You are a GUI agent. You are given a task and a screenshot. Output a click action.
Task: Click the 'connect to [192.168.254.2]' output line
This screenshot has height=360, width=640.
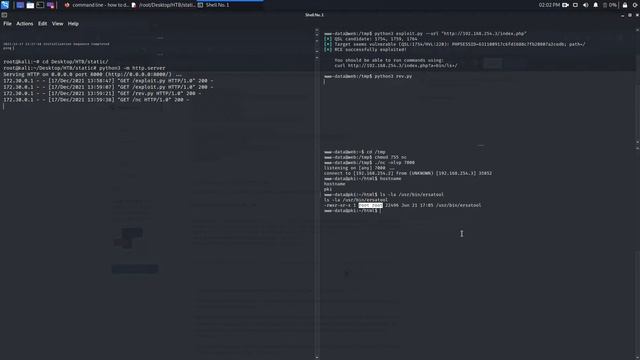point(408,173)
